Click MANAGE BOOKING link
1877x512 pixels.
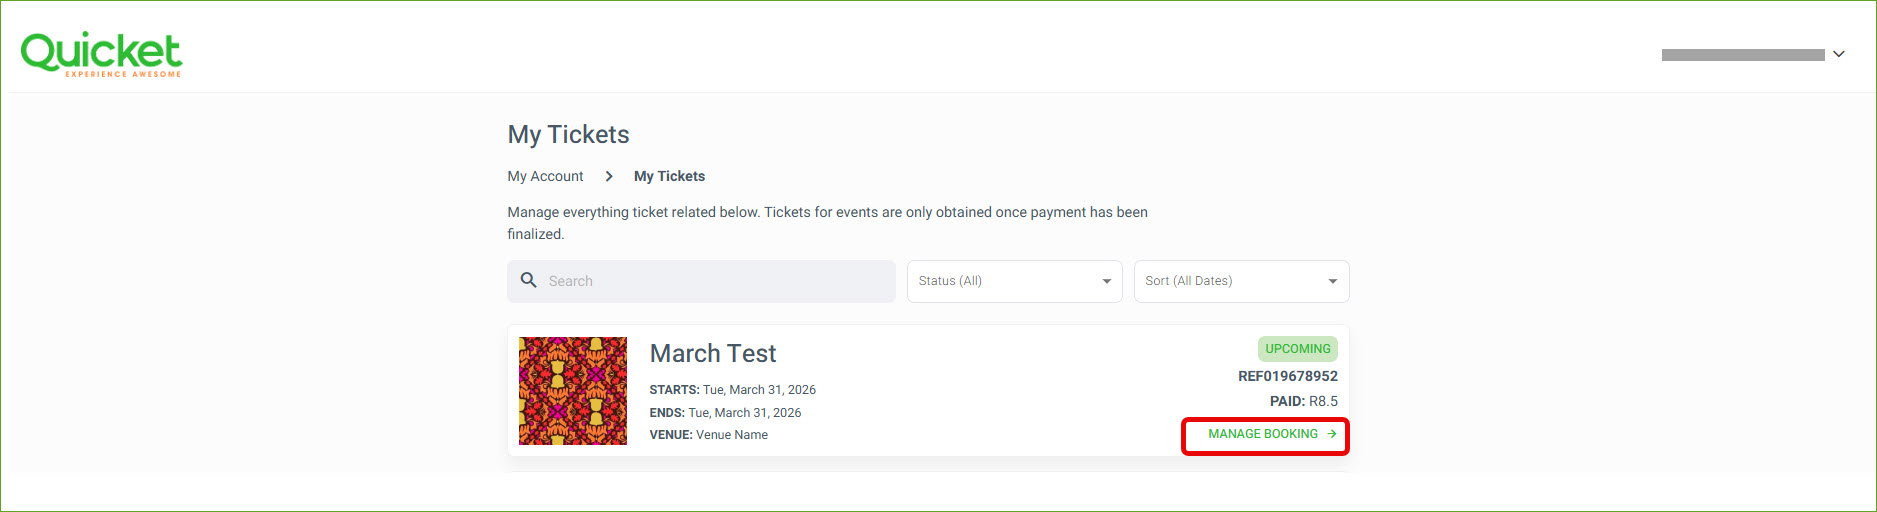(x=1263, y=434)
